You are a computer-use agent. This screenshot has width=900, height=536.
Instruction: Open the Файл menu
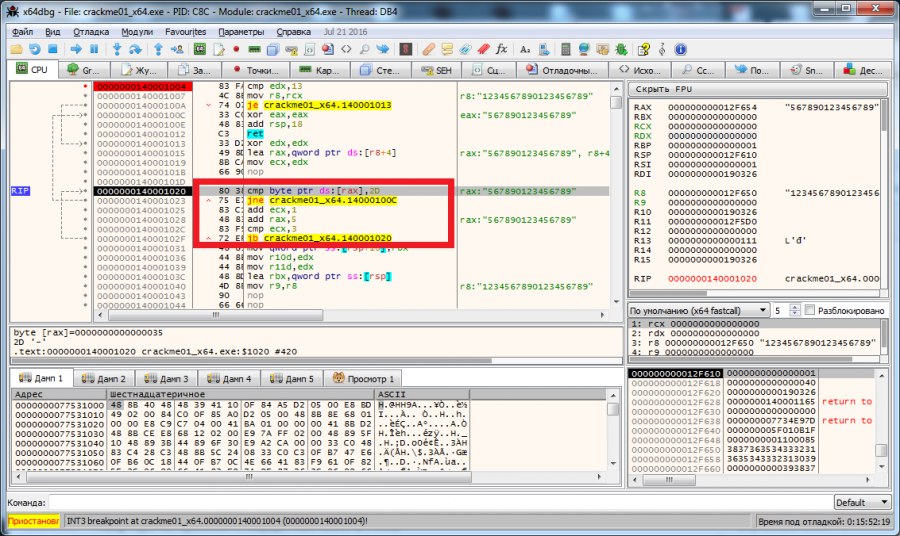(22, 32)
